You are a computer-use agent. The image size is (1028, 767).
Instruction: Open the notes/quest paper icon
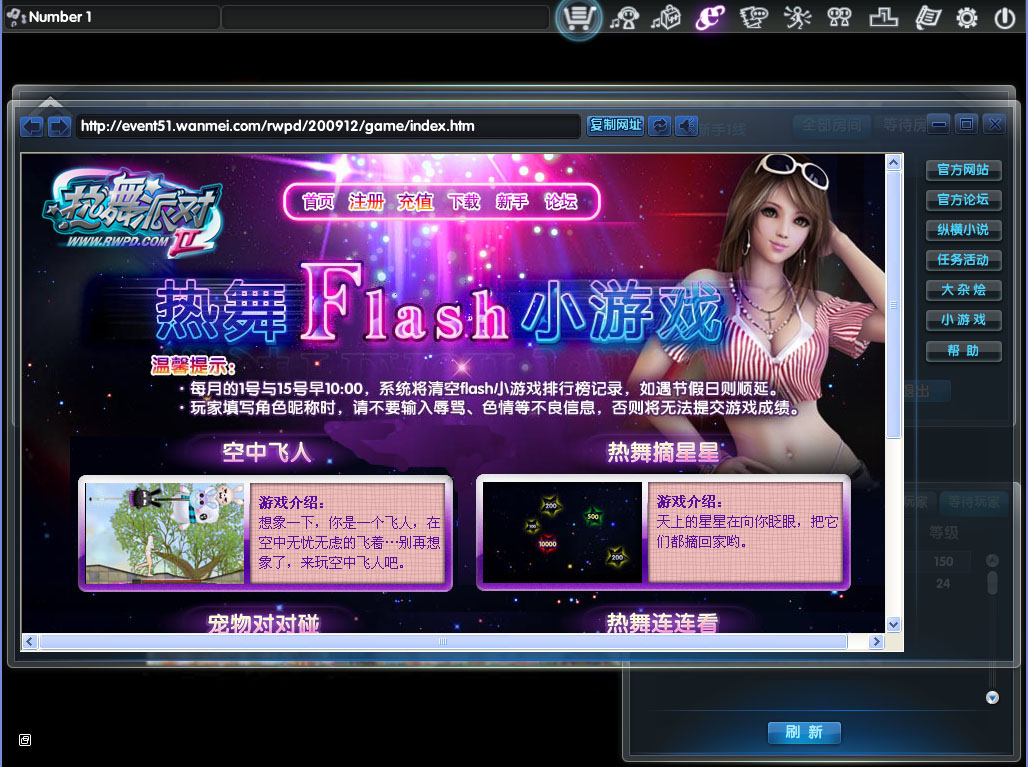tap(928, 18)
